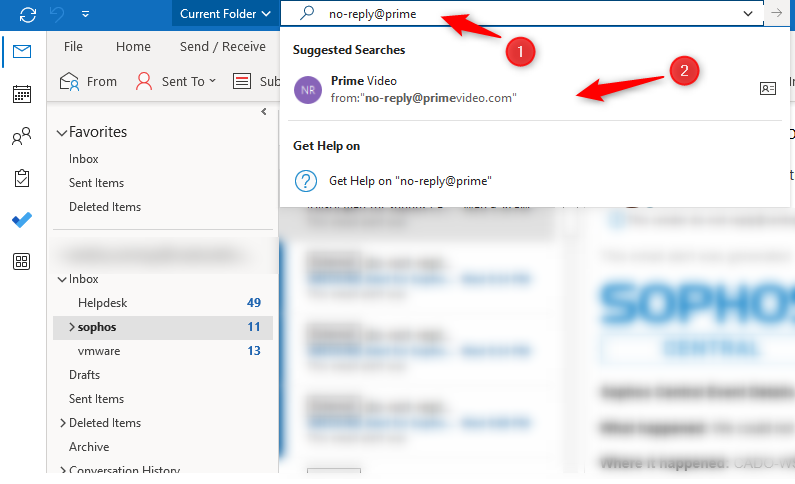Click the Helpdesk unread count 49
The width and height of the screenshot is (795, 484).
(254, 303)
